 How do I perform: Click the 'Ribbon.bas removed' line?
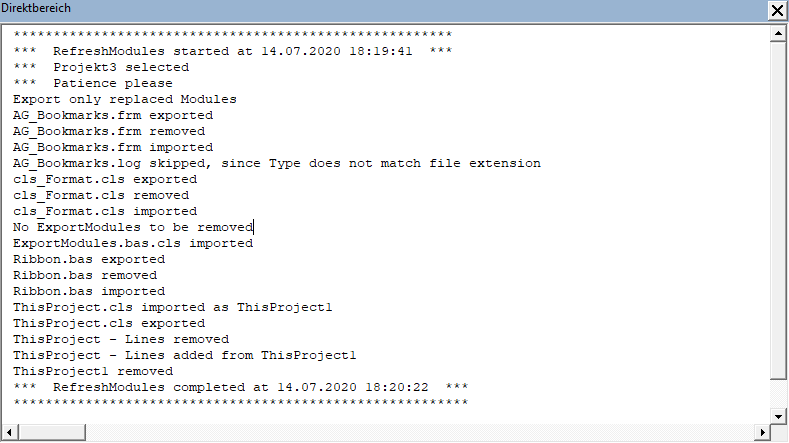pyautogui.click(x=84, y=275)
